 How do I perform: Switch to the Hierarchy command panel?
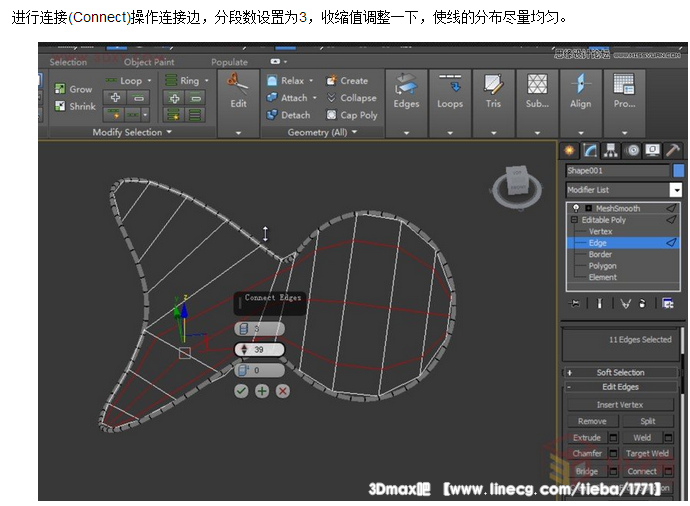610,151
